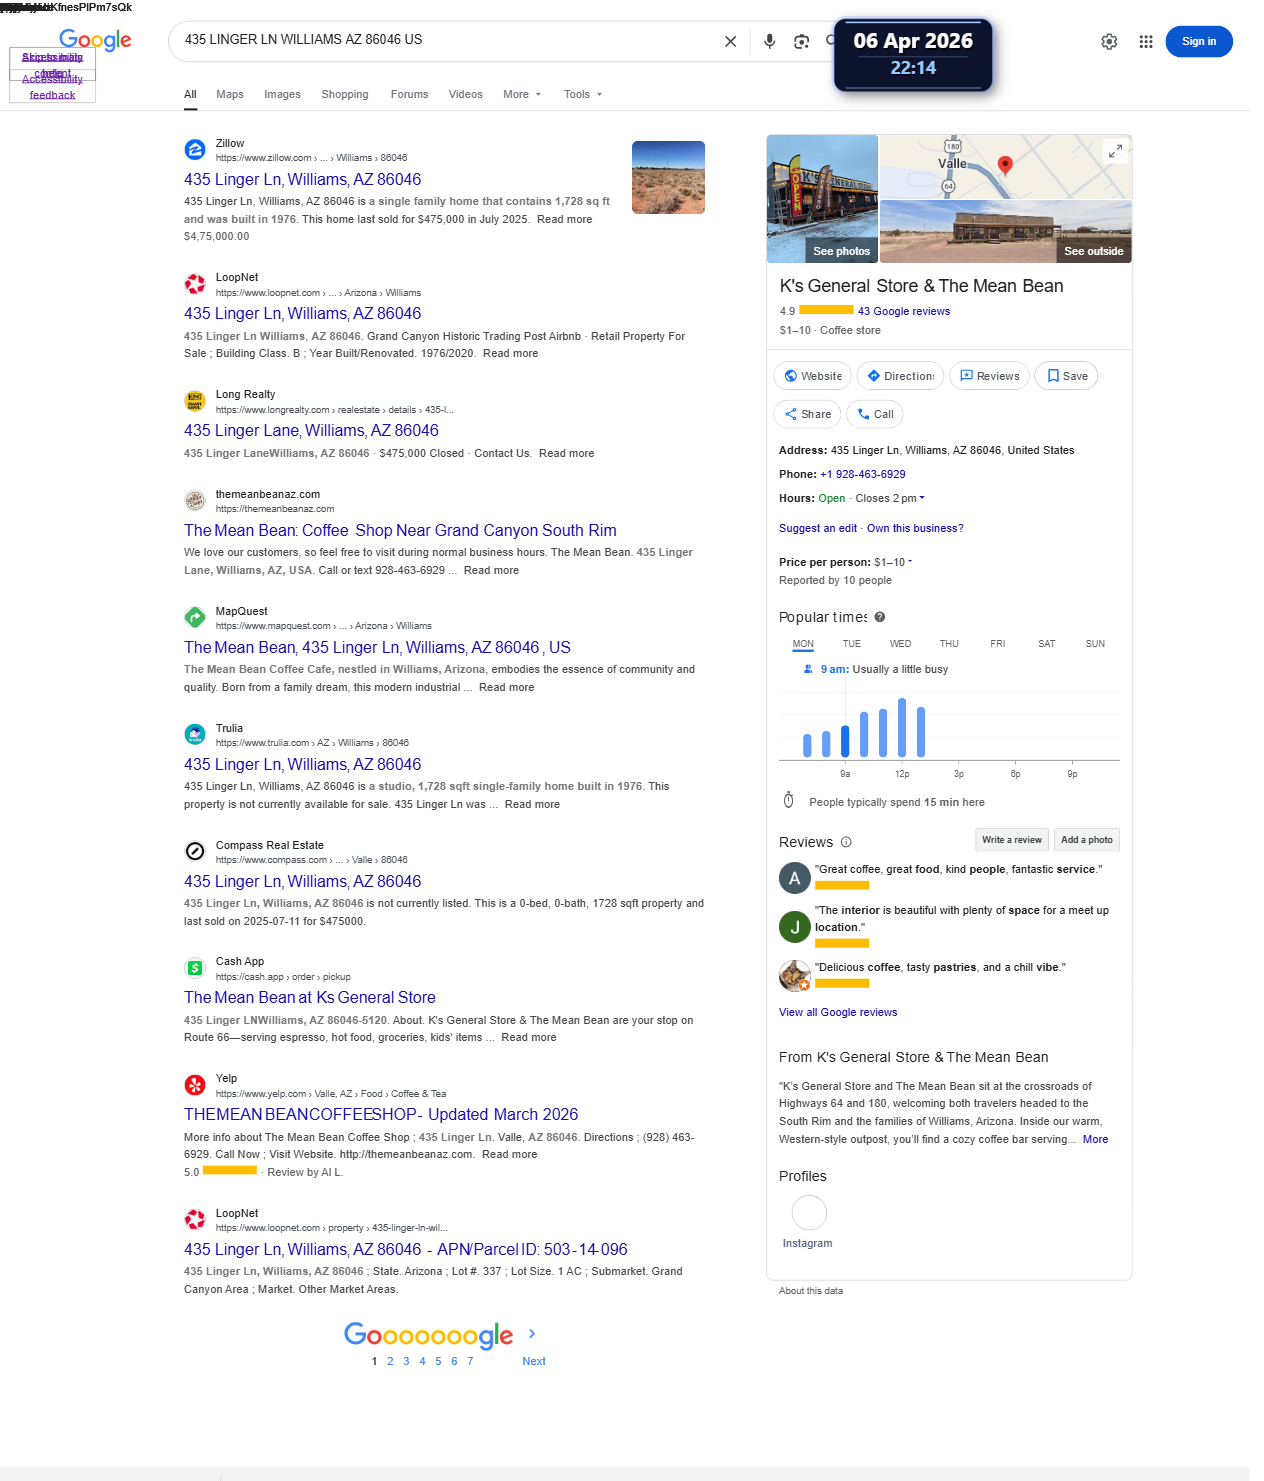This screenshot has height=1481, width=1264.
Task: Click the Compass Real Estate favicon
Action: pyautogui.click(x=195, y=852)
